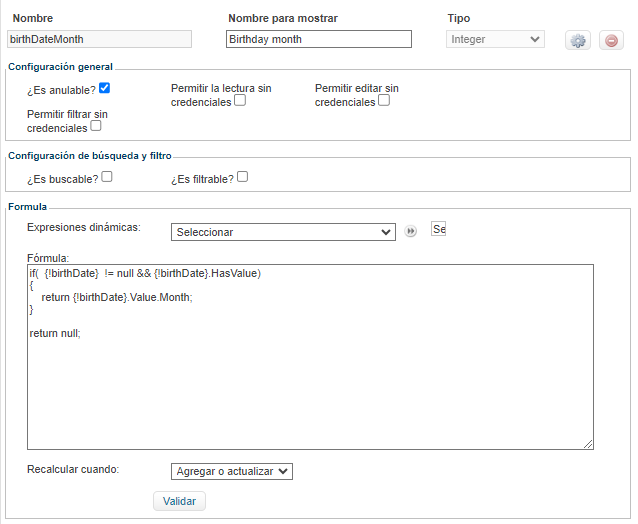Click into the Nombre para mostrar field
Image resolution: width=638 pixels, height=524 pixels.
pos(319,39)
